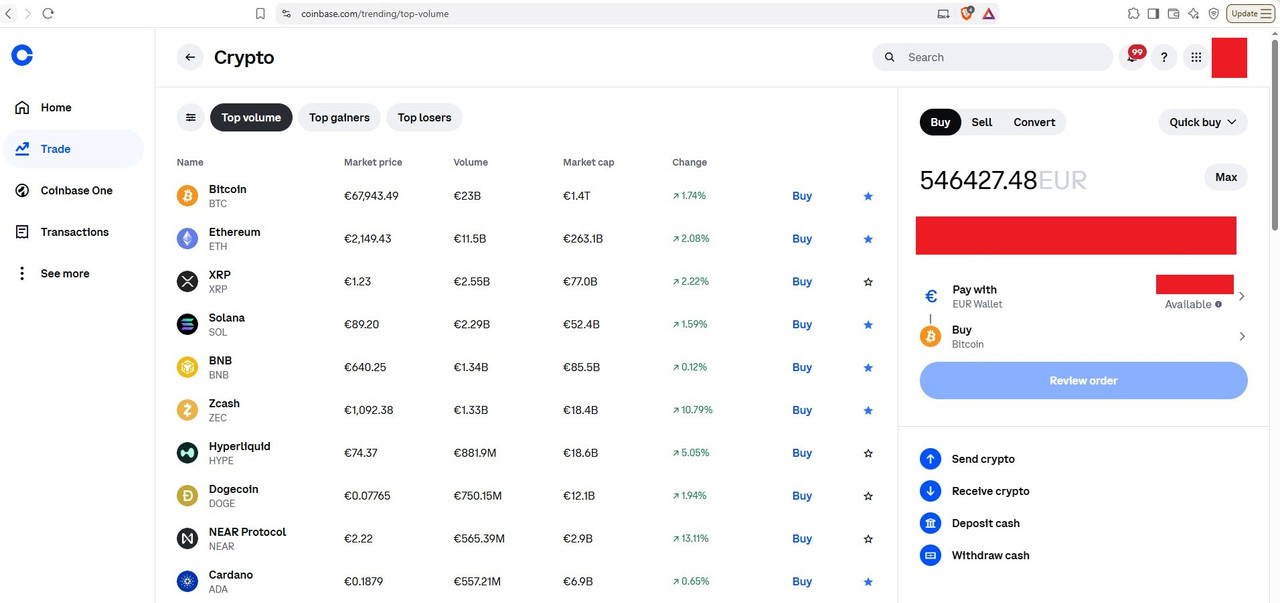Click the 546427.48 EUR amount field

(x=1003, y=180)
